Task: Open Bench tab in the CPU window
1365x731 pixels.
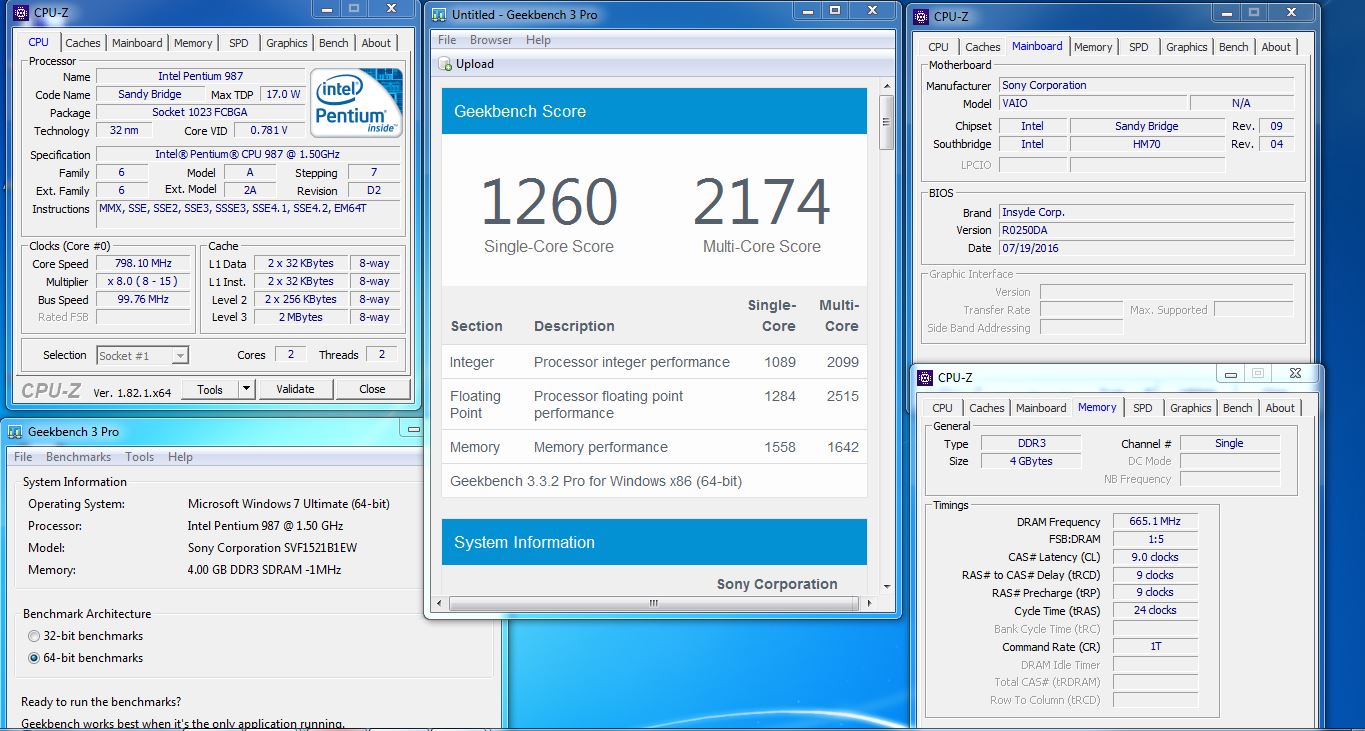Action: tap(334, 43)
